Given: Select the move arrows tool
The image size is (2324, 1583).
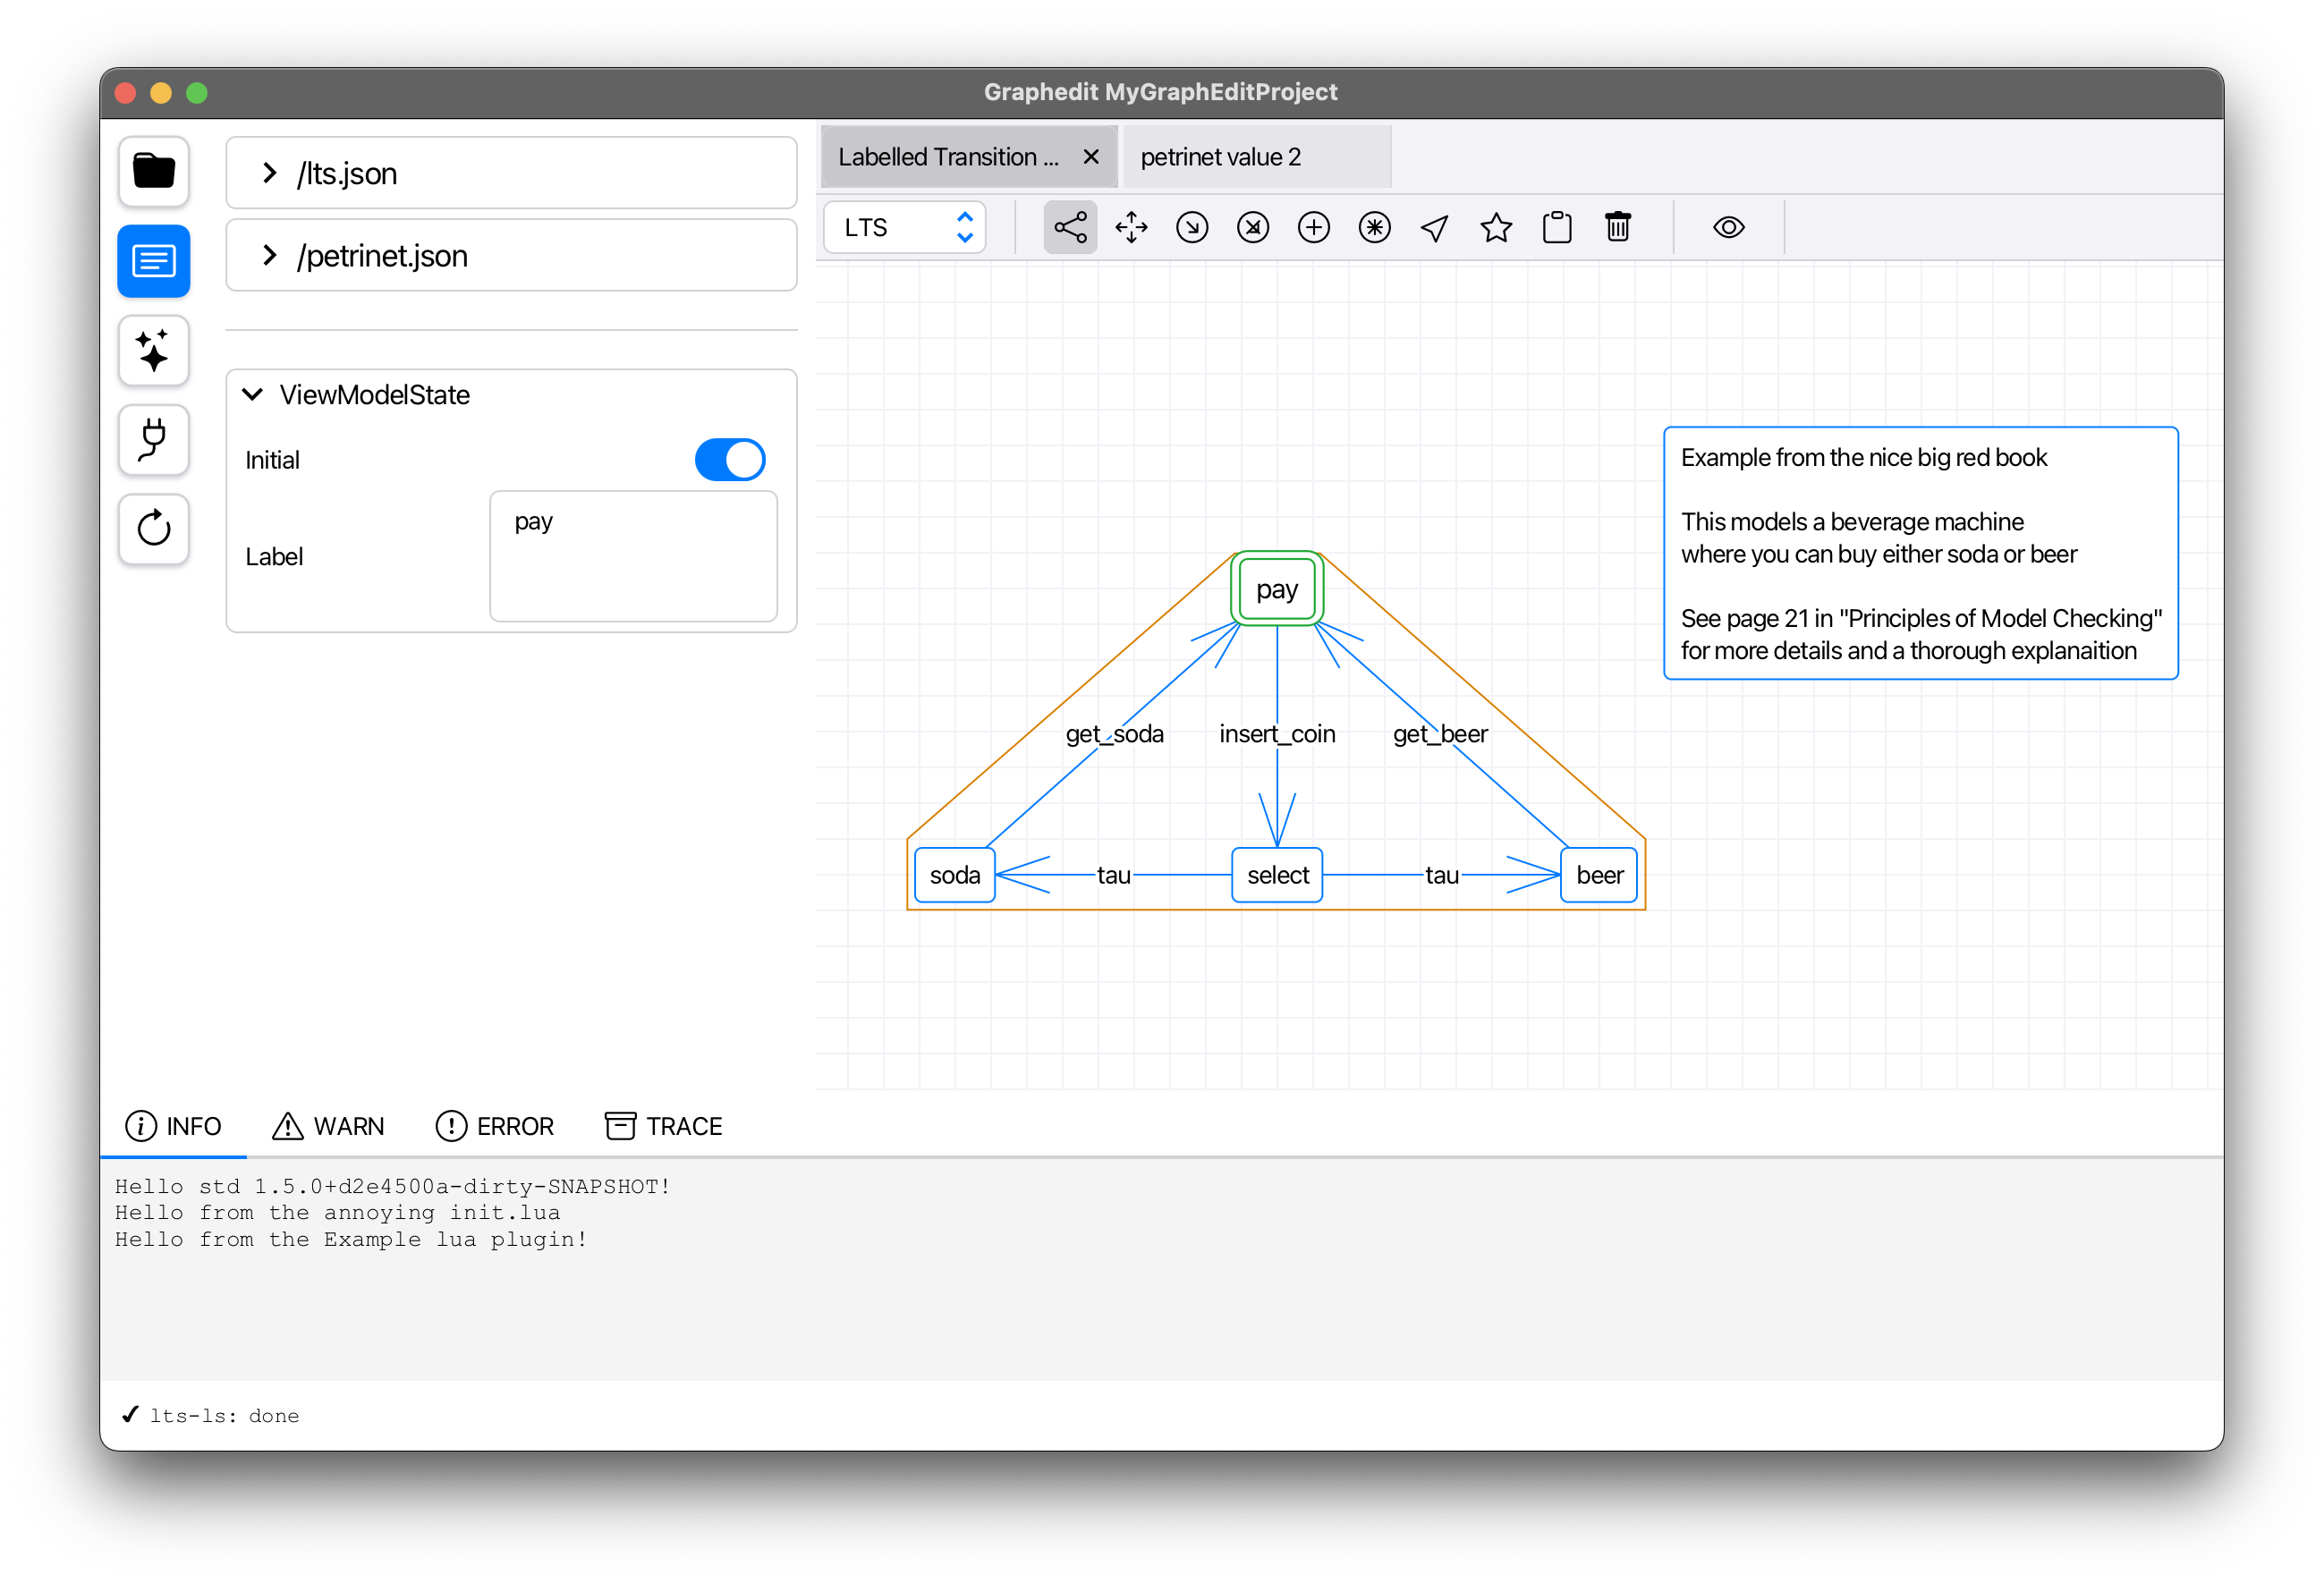Looking at the screenshot, I should pyautogui.click(x=1131, y=228).
